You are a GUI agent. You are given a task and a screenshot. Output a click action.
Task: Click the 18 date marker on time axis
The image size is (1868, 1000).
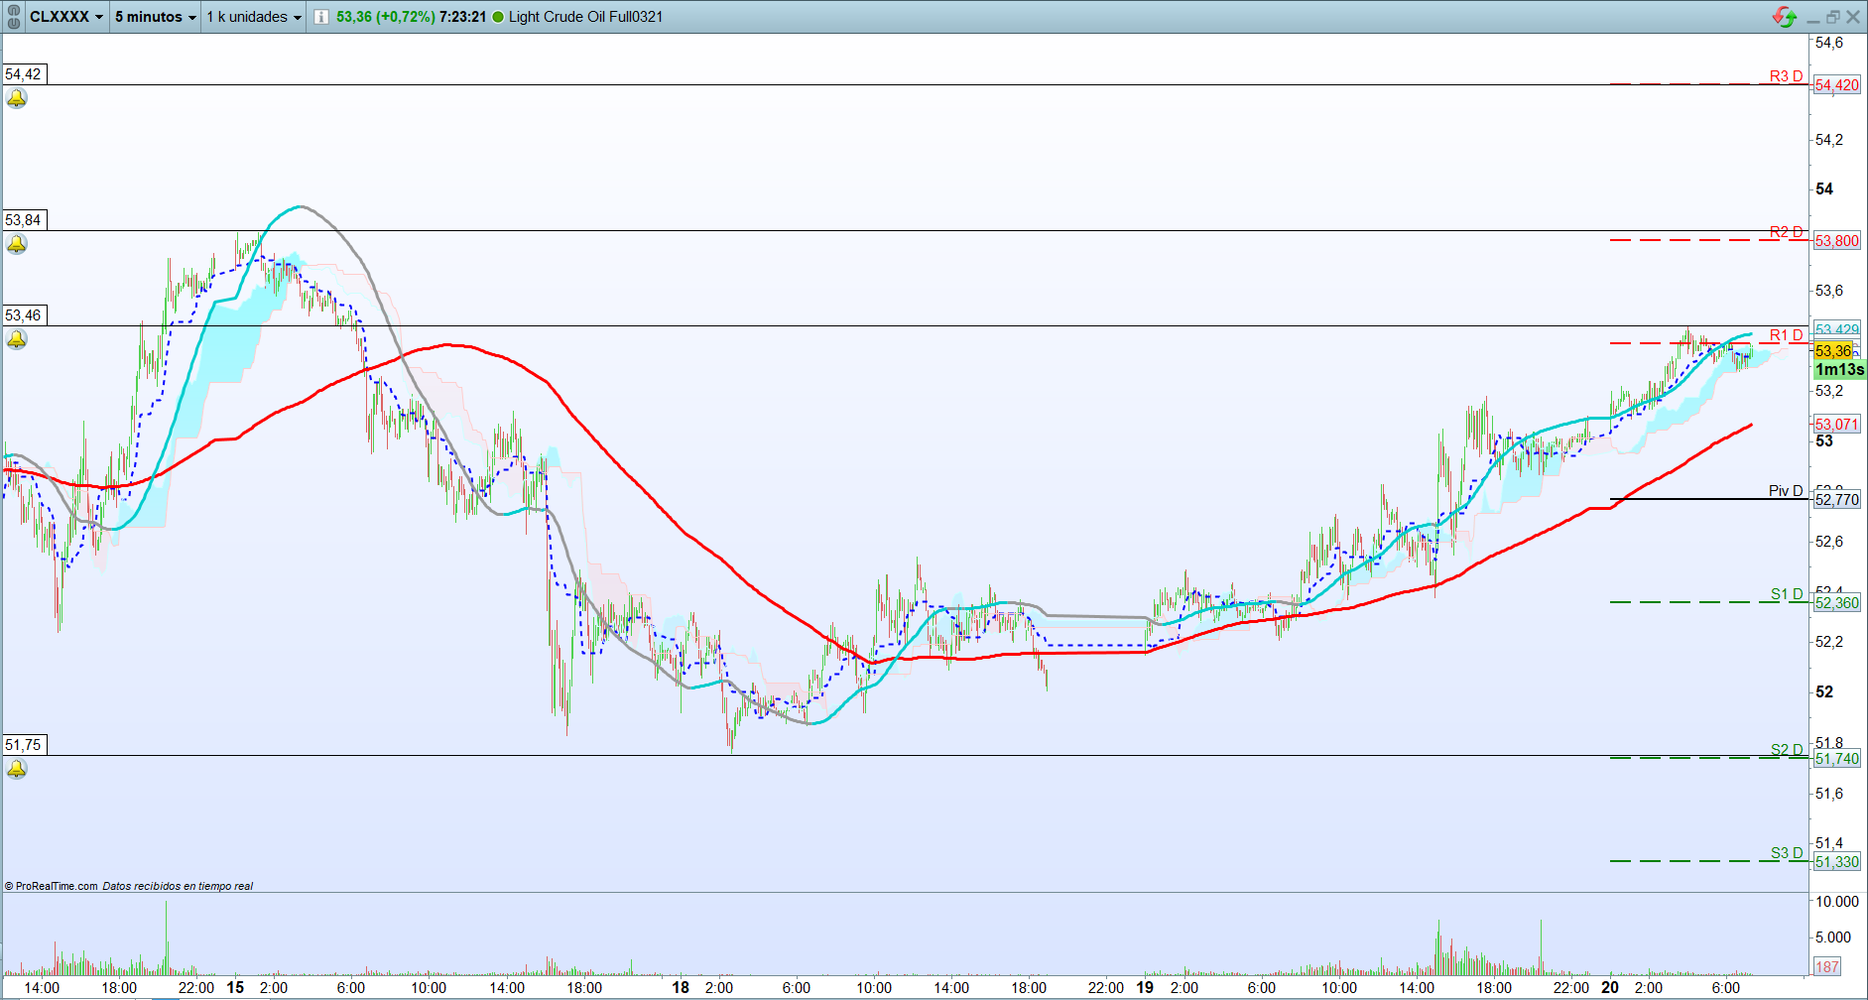[680, 987]
